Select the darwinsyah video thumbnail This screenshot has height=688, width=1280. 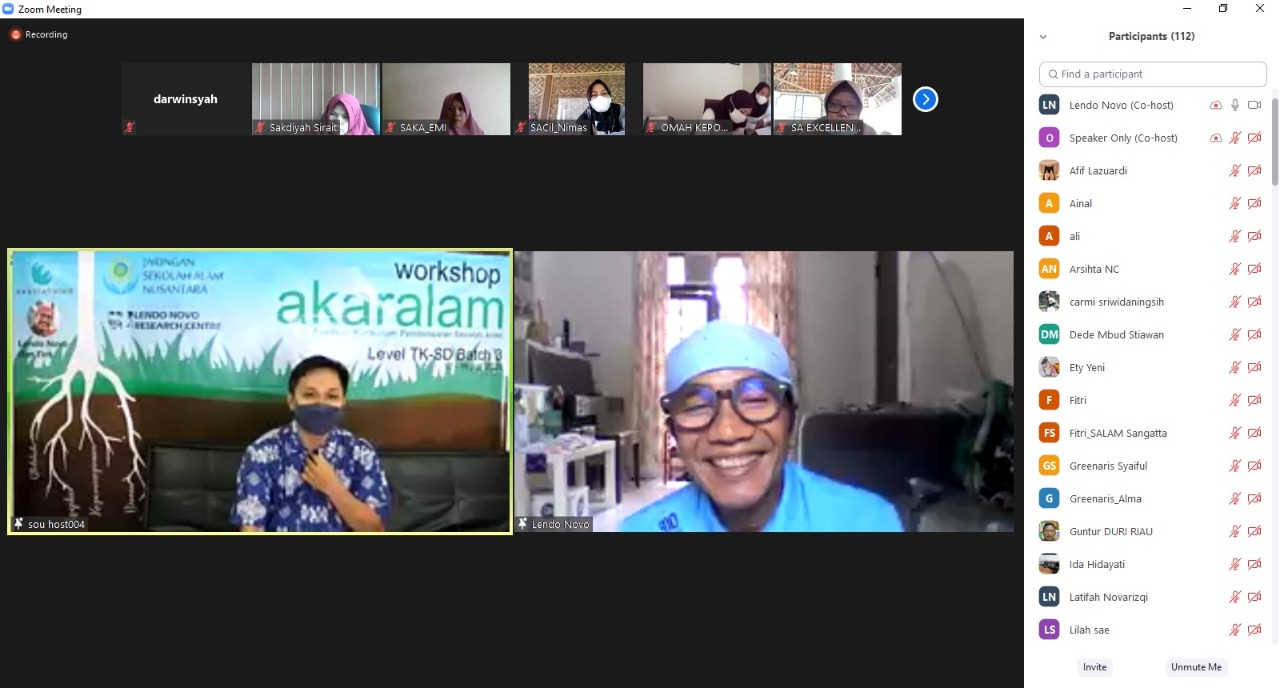185,99
